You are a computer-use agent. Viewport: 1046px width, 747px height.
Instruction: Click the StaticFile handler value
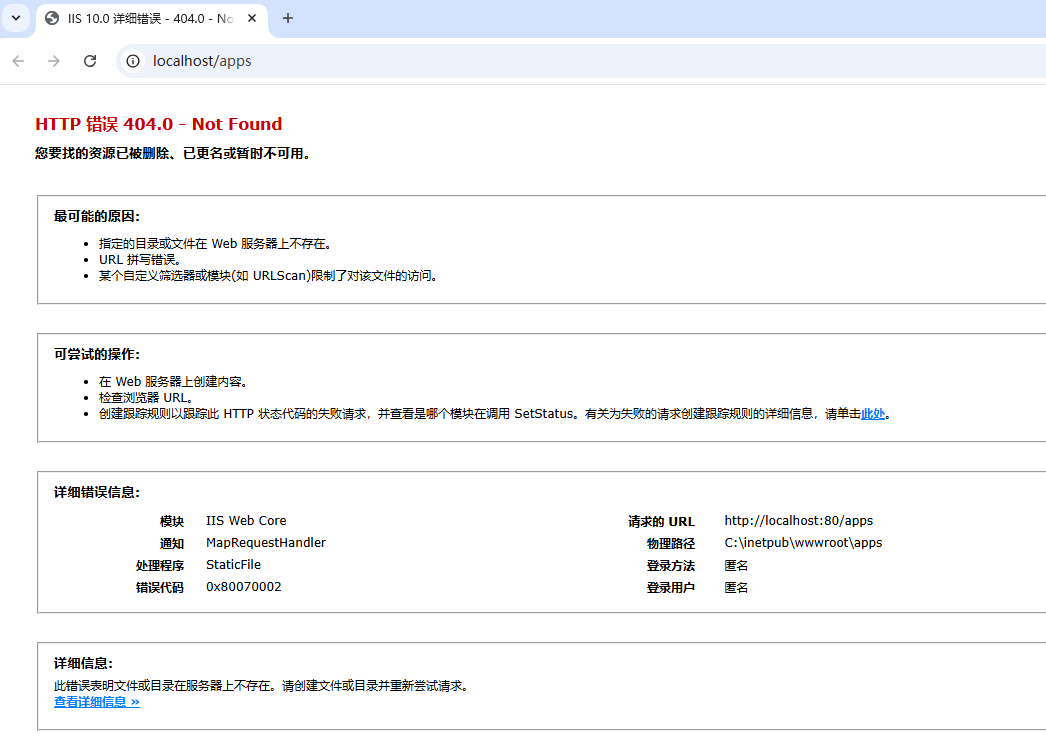233,565
